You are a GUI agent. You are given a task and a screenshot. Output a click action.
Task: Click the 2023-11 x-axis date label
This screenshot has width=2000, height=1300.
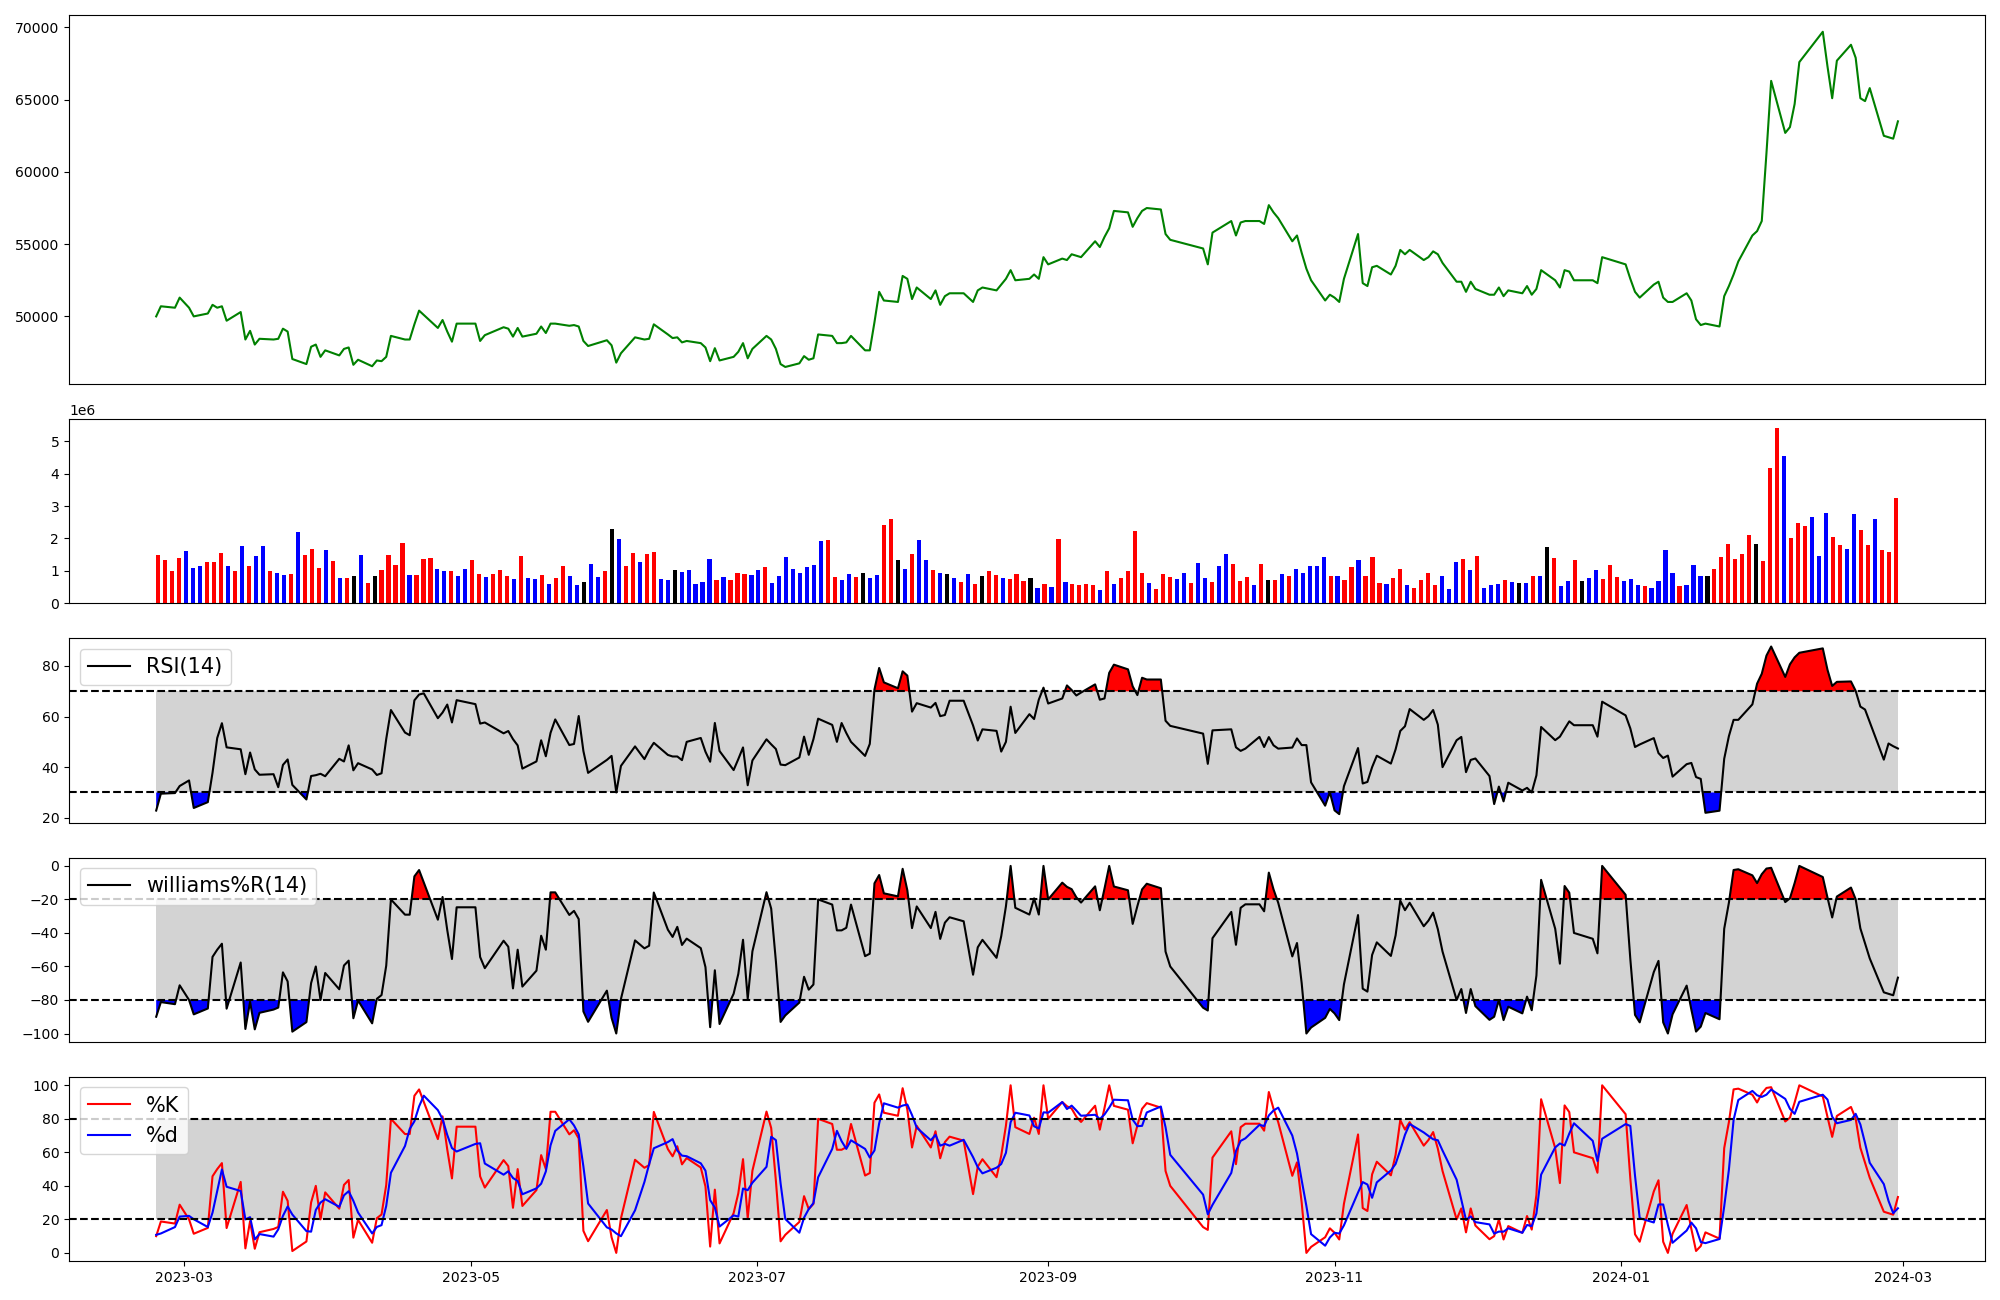1335,1277
